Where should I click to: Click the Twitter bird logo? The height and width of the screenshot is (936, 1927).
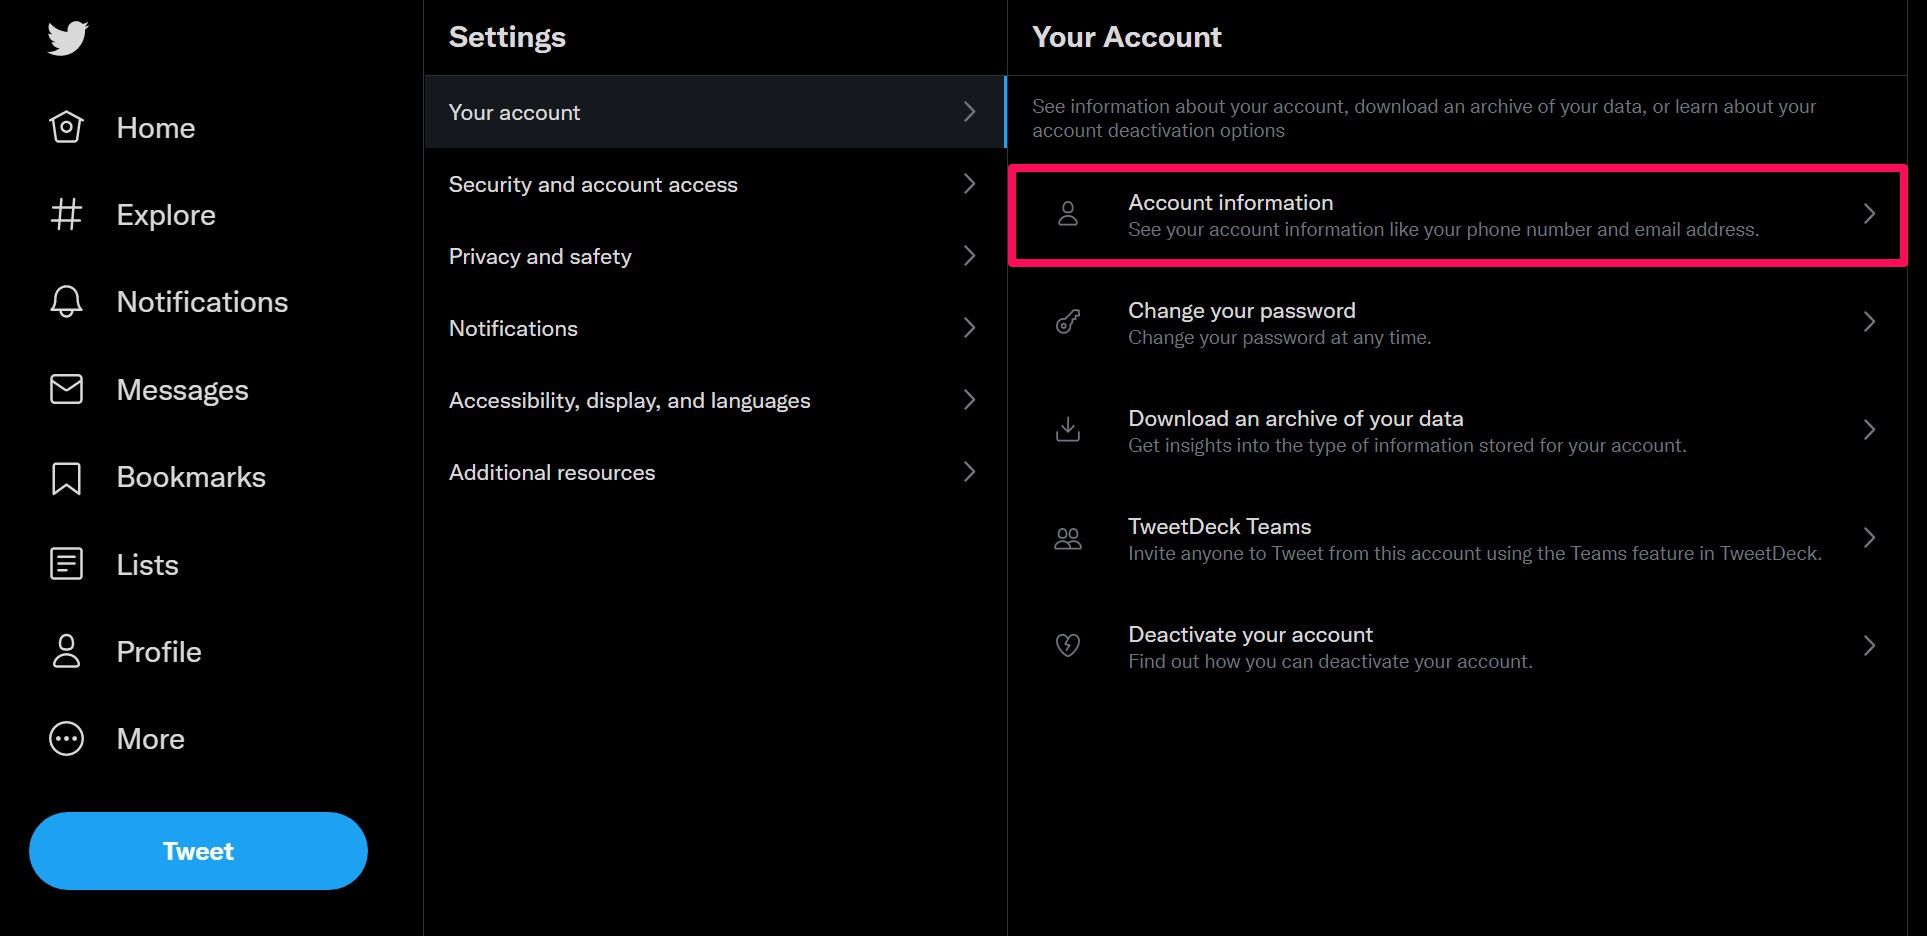pyautogui.click(x=68, y=39)
